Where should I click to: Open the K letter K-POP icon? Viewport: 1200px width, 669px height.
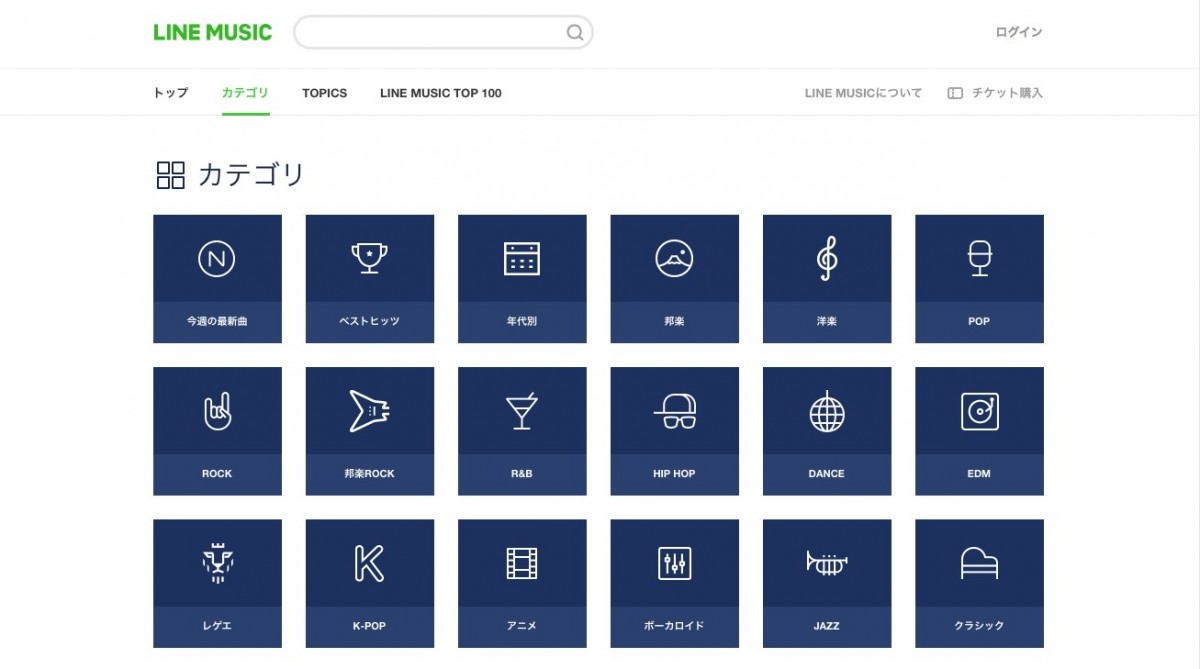pyautogui.click(x=369, y=563)
